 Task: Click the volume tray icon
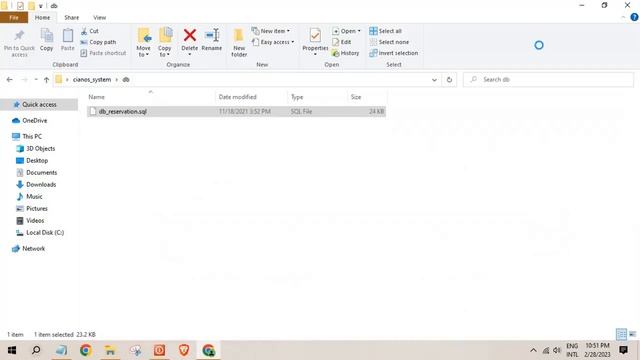point(557,350)
